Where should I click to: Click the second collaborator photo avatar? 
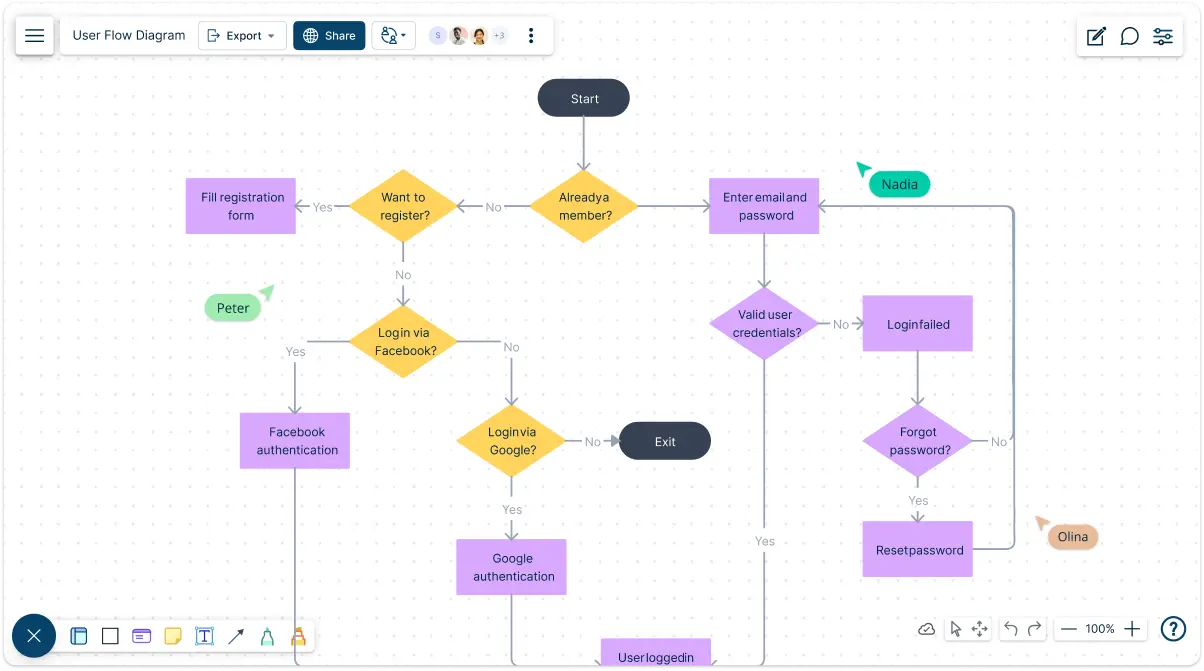tap(459, 36)
